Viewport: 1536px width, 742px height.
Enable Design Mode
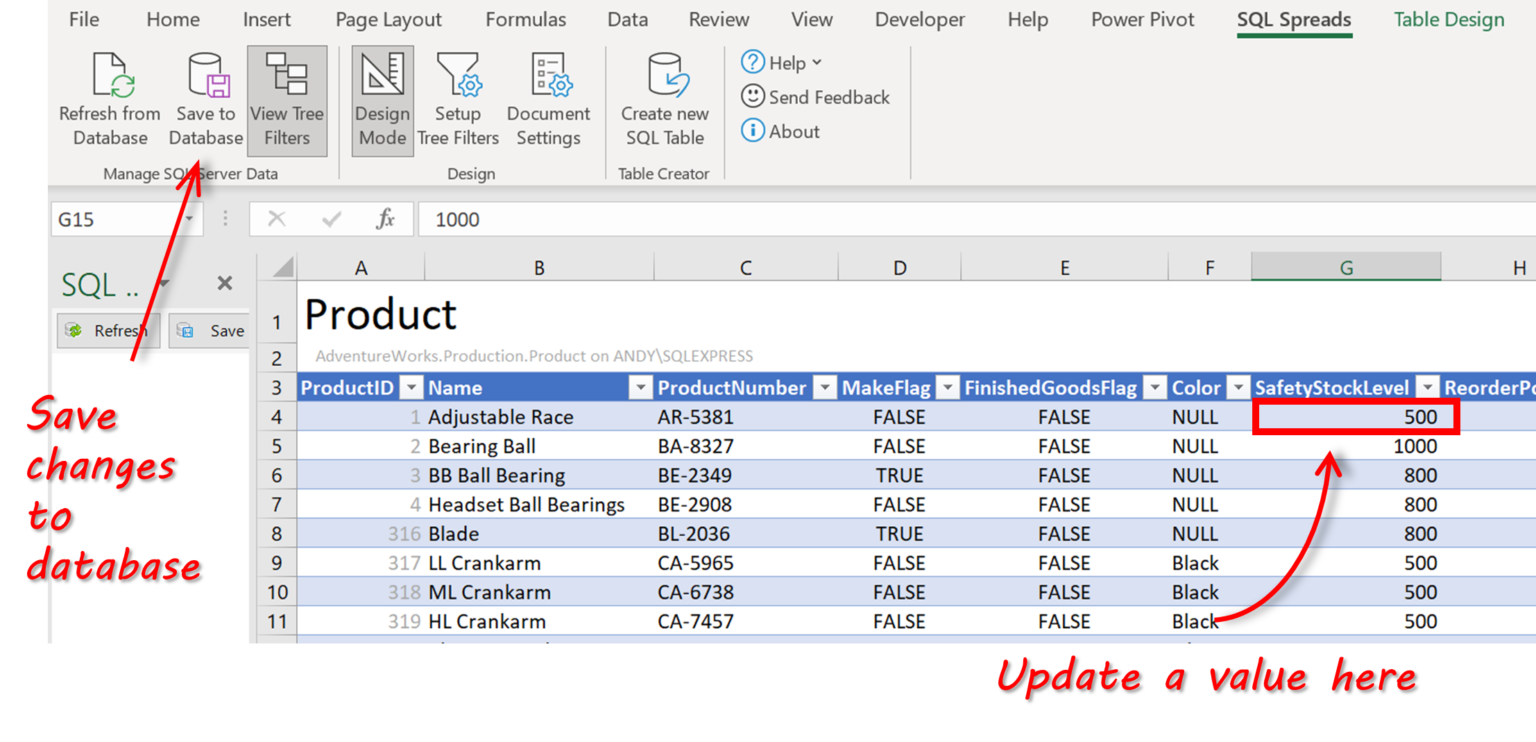[x=382, y=97]
